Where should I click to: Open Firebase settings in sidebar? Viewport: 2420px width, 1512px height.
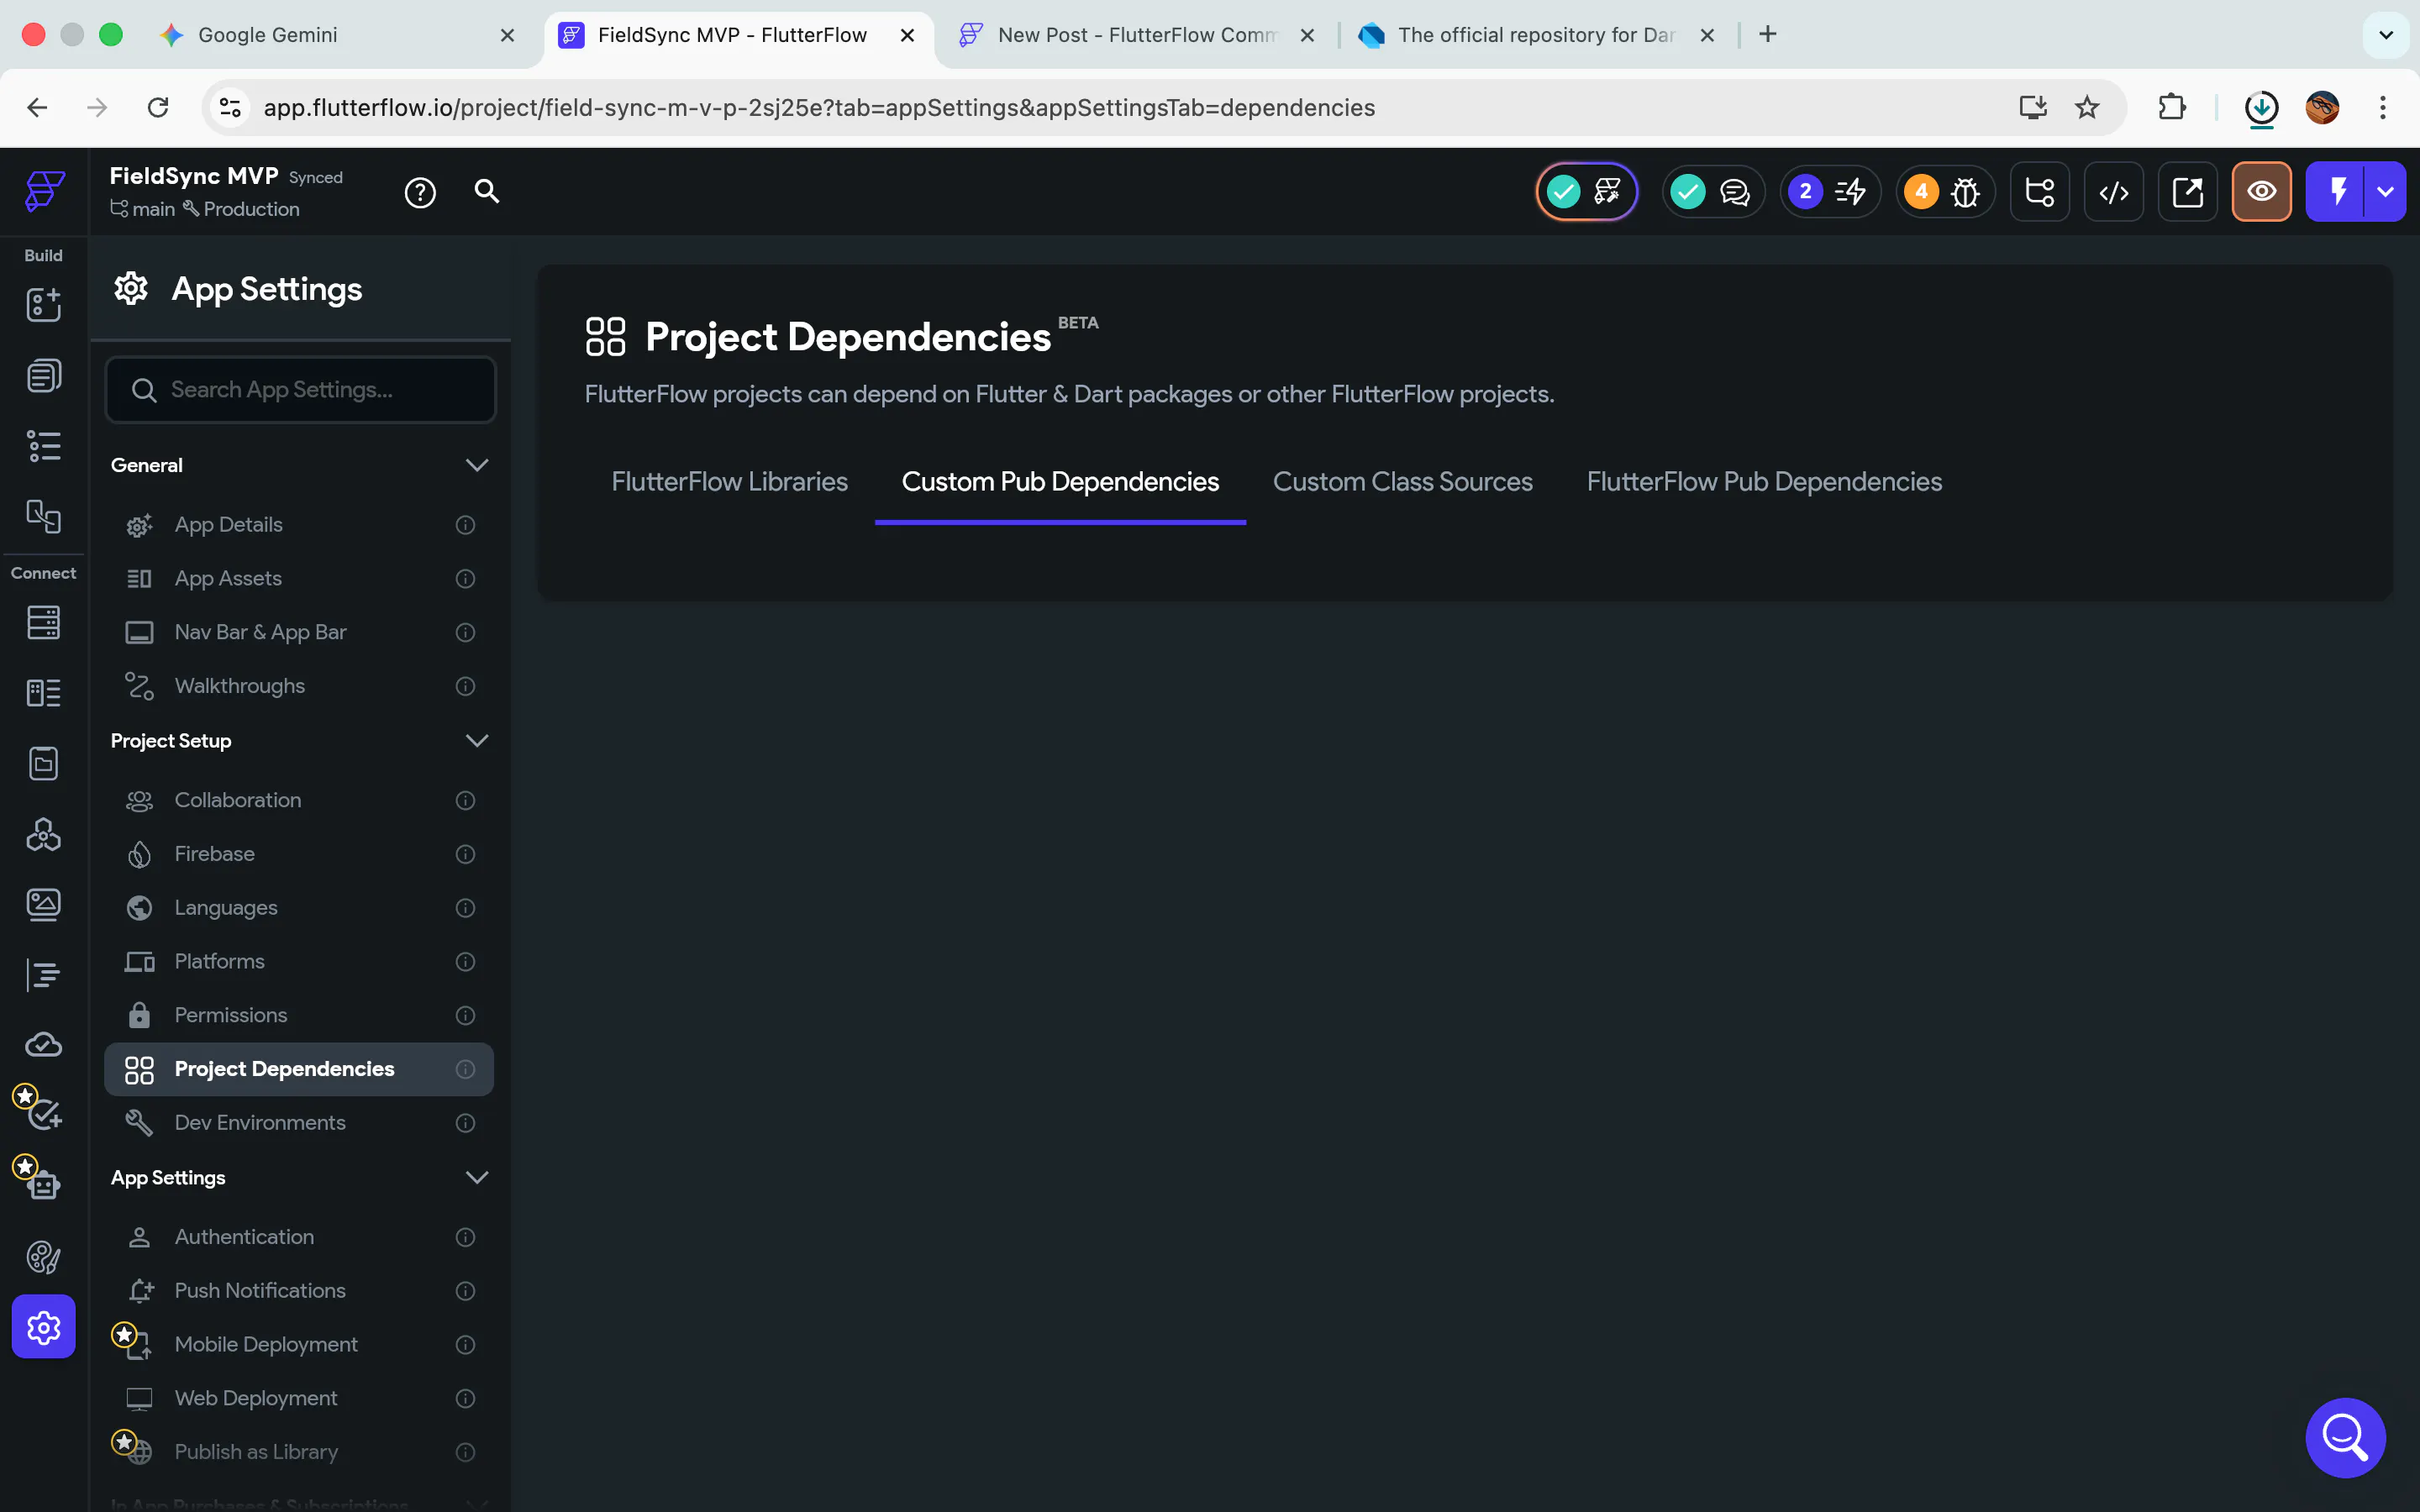point(299,854)
